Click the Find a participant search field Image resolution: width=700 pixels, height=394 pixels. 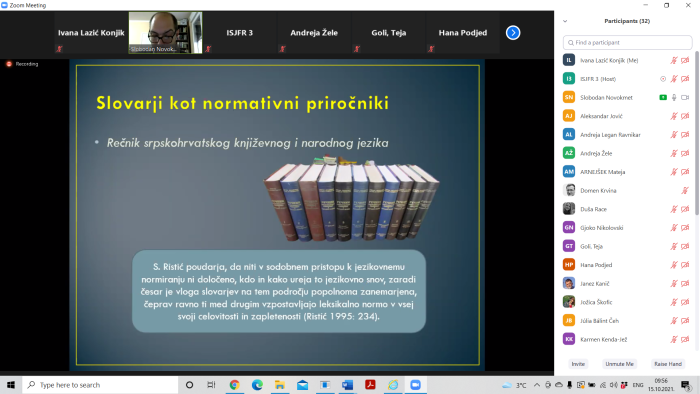628,42
